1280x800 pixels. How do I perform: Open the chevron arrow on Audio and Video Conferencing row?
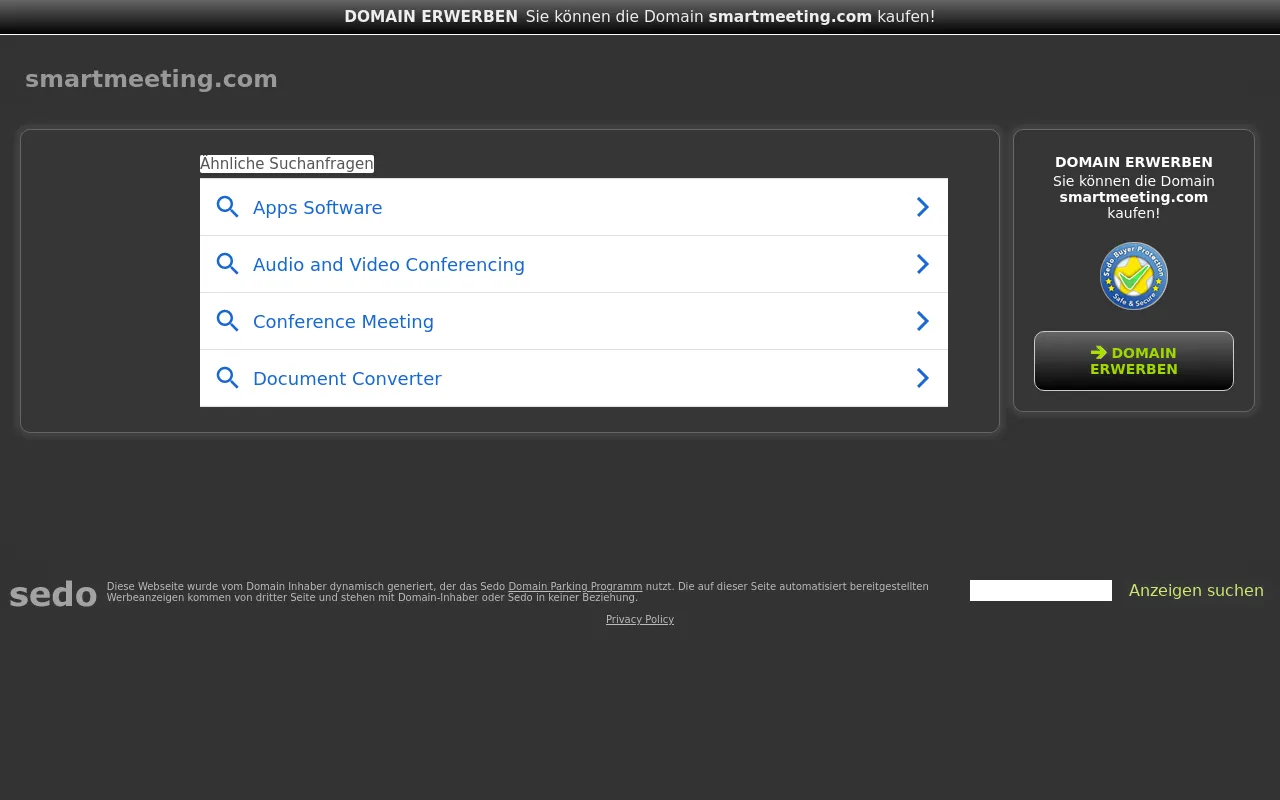coord(923,264)
